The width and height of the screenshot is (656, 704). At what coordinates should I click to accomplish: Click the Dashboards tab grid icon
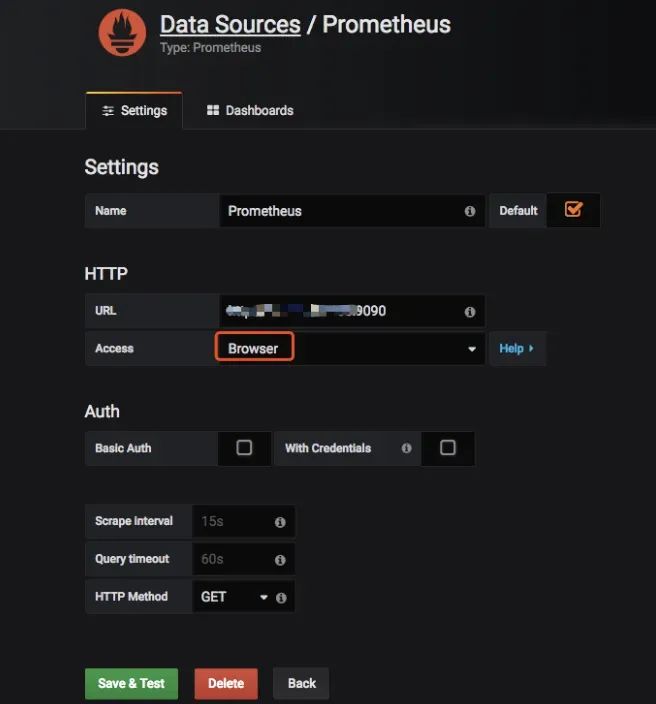[213, 110]
